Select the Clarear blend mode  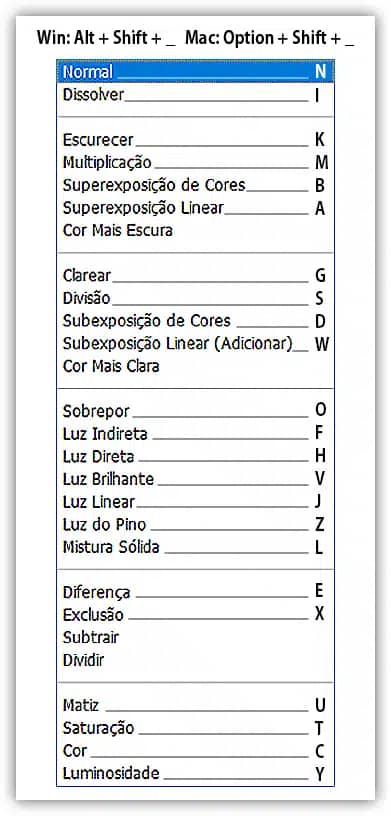pyautogui.click(x=195, y=275)
